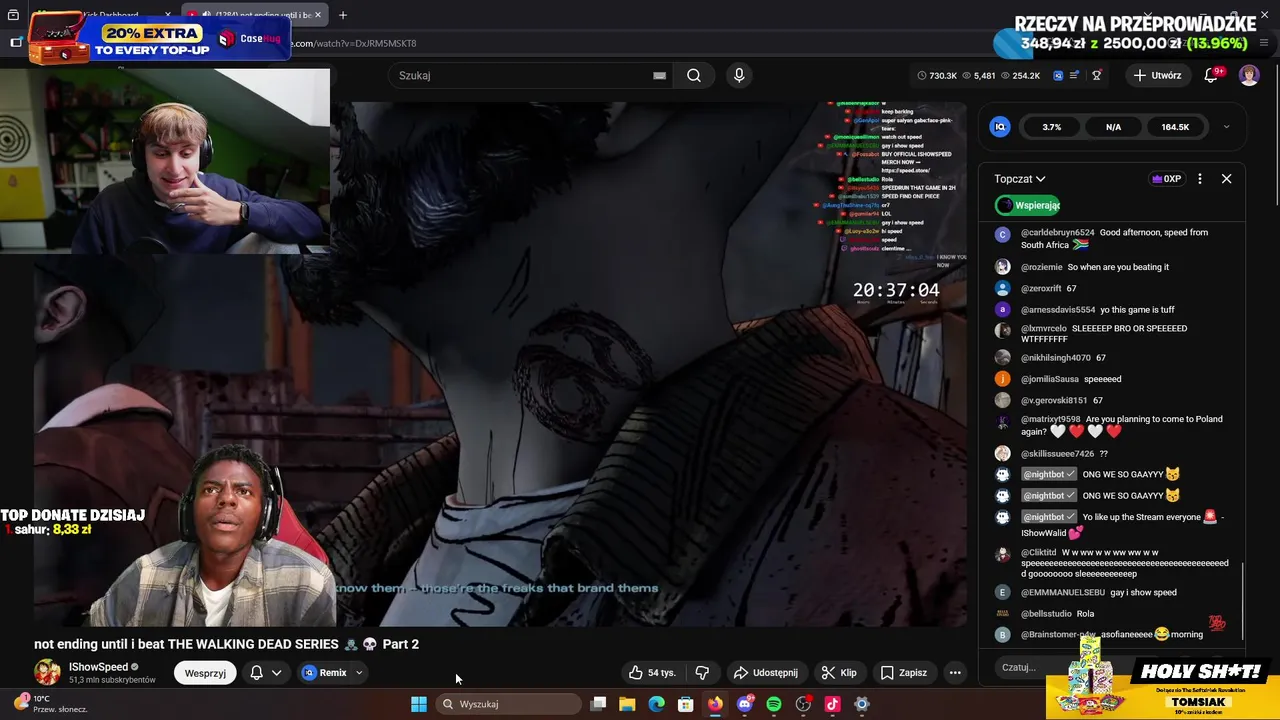The height and width of the screenshot is (720, 1280).
Task: Open the Topczat chat mode dropdown
Action: coord(1019,179)
